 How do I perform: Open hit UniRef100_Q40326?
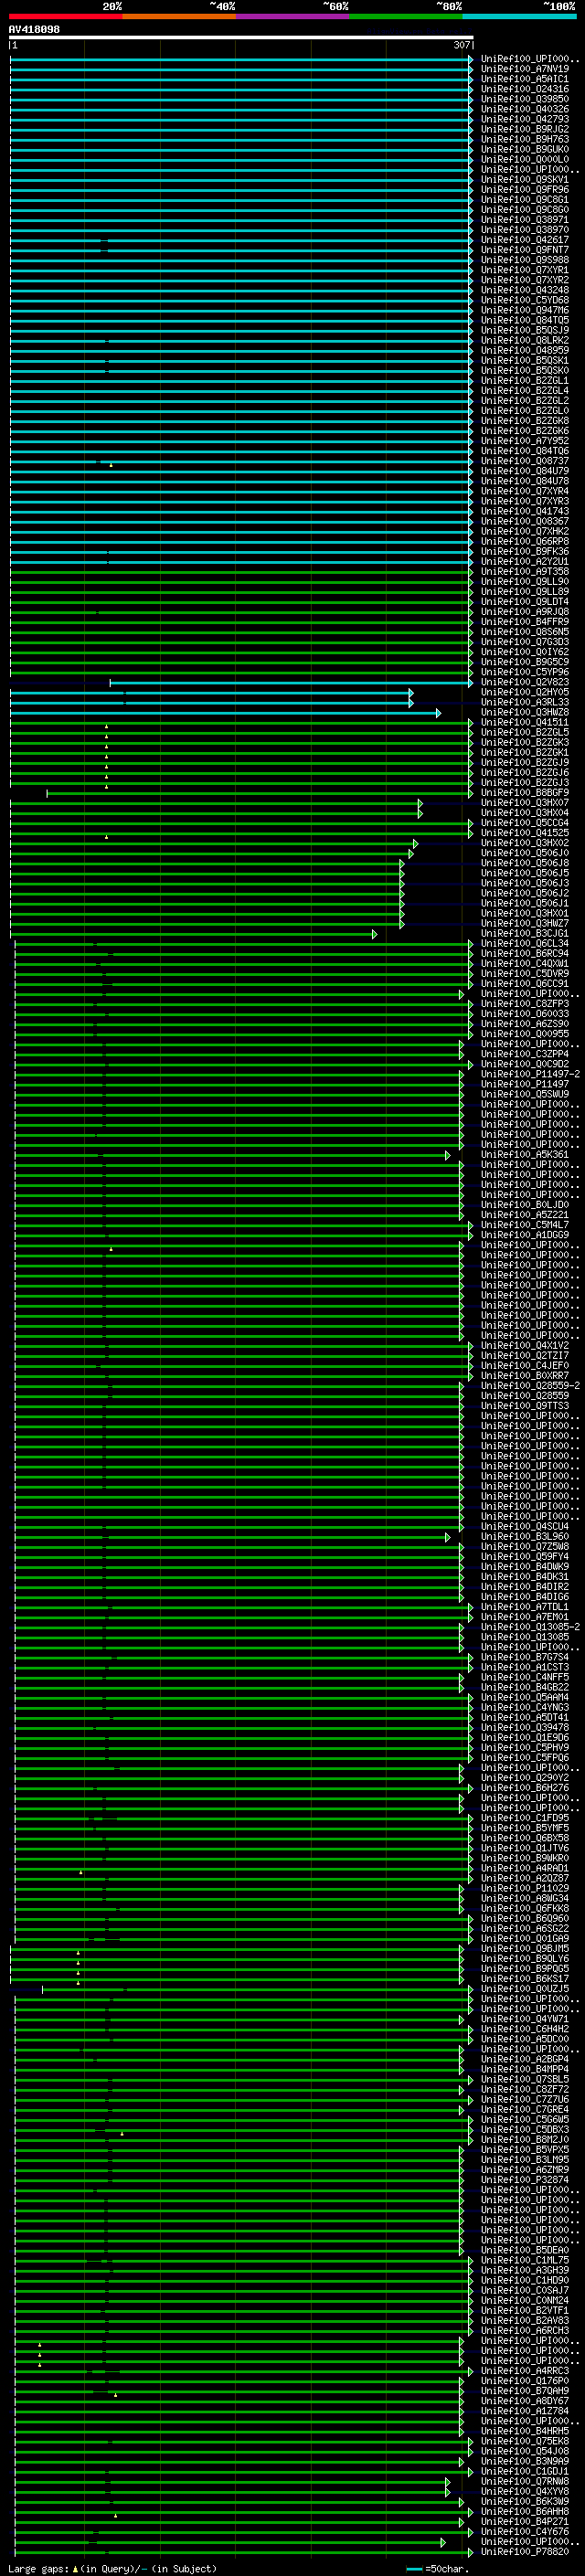(525, 109)
